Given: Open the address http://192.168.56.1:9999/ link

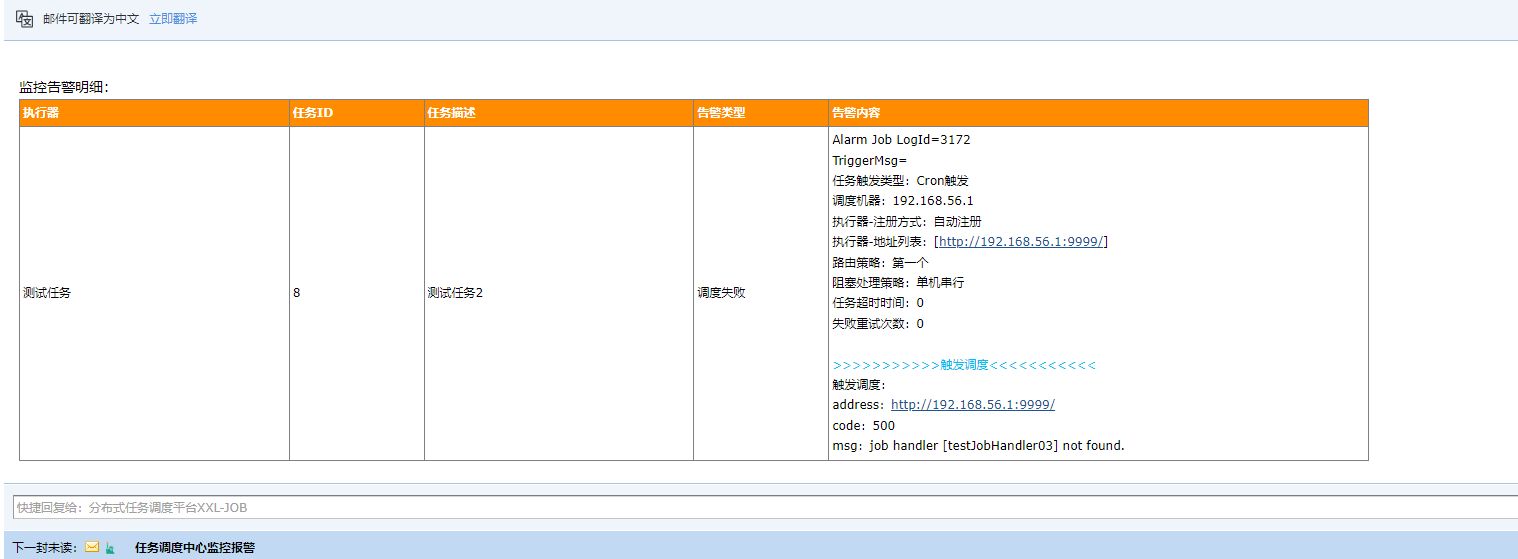Looking at the screenshot, I should click(973, 405).
